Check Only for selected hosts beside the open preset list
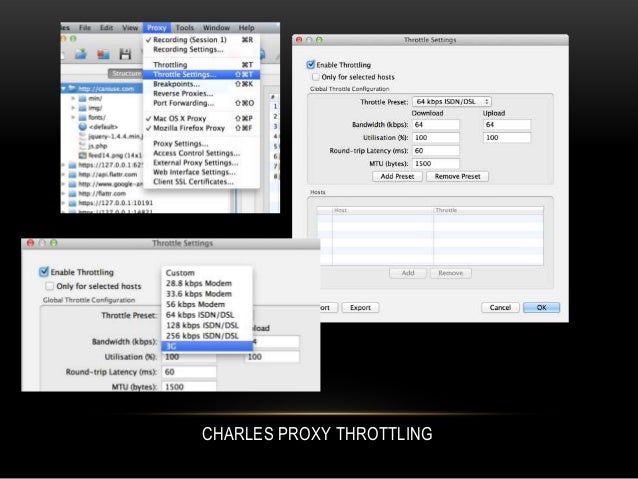Image resolution: width=638 pixels, height=479 pixels. click(x=50, y=286)
